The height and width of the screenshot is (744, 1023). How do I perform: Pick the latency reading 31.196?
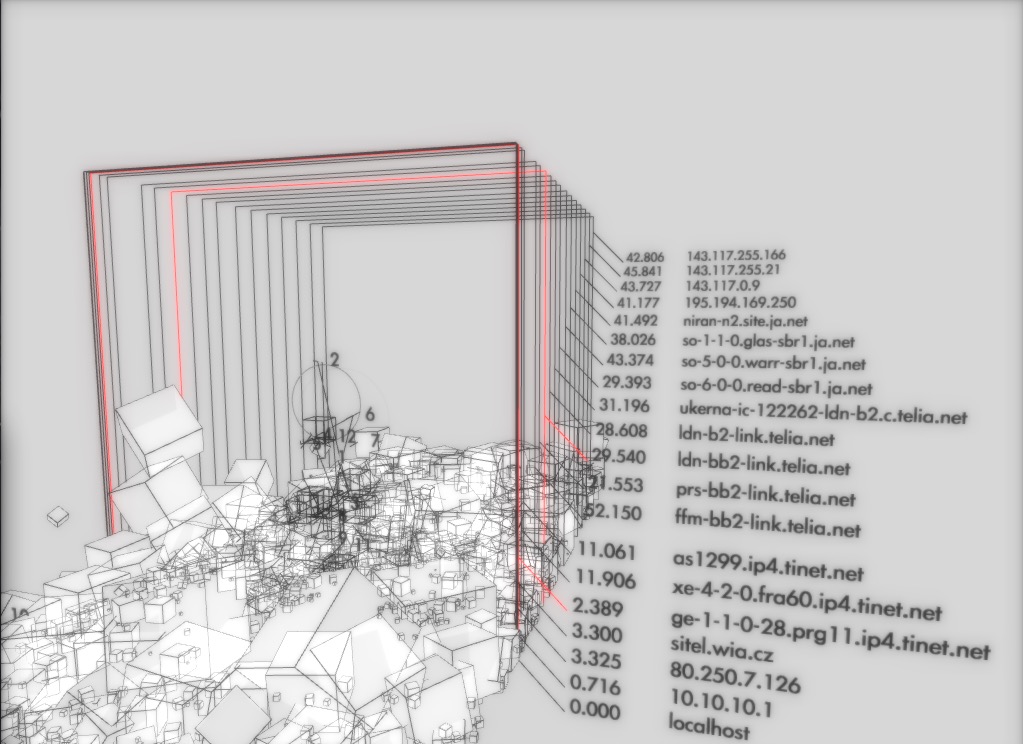click(x=624, y=405)
